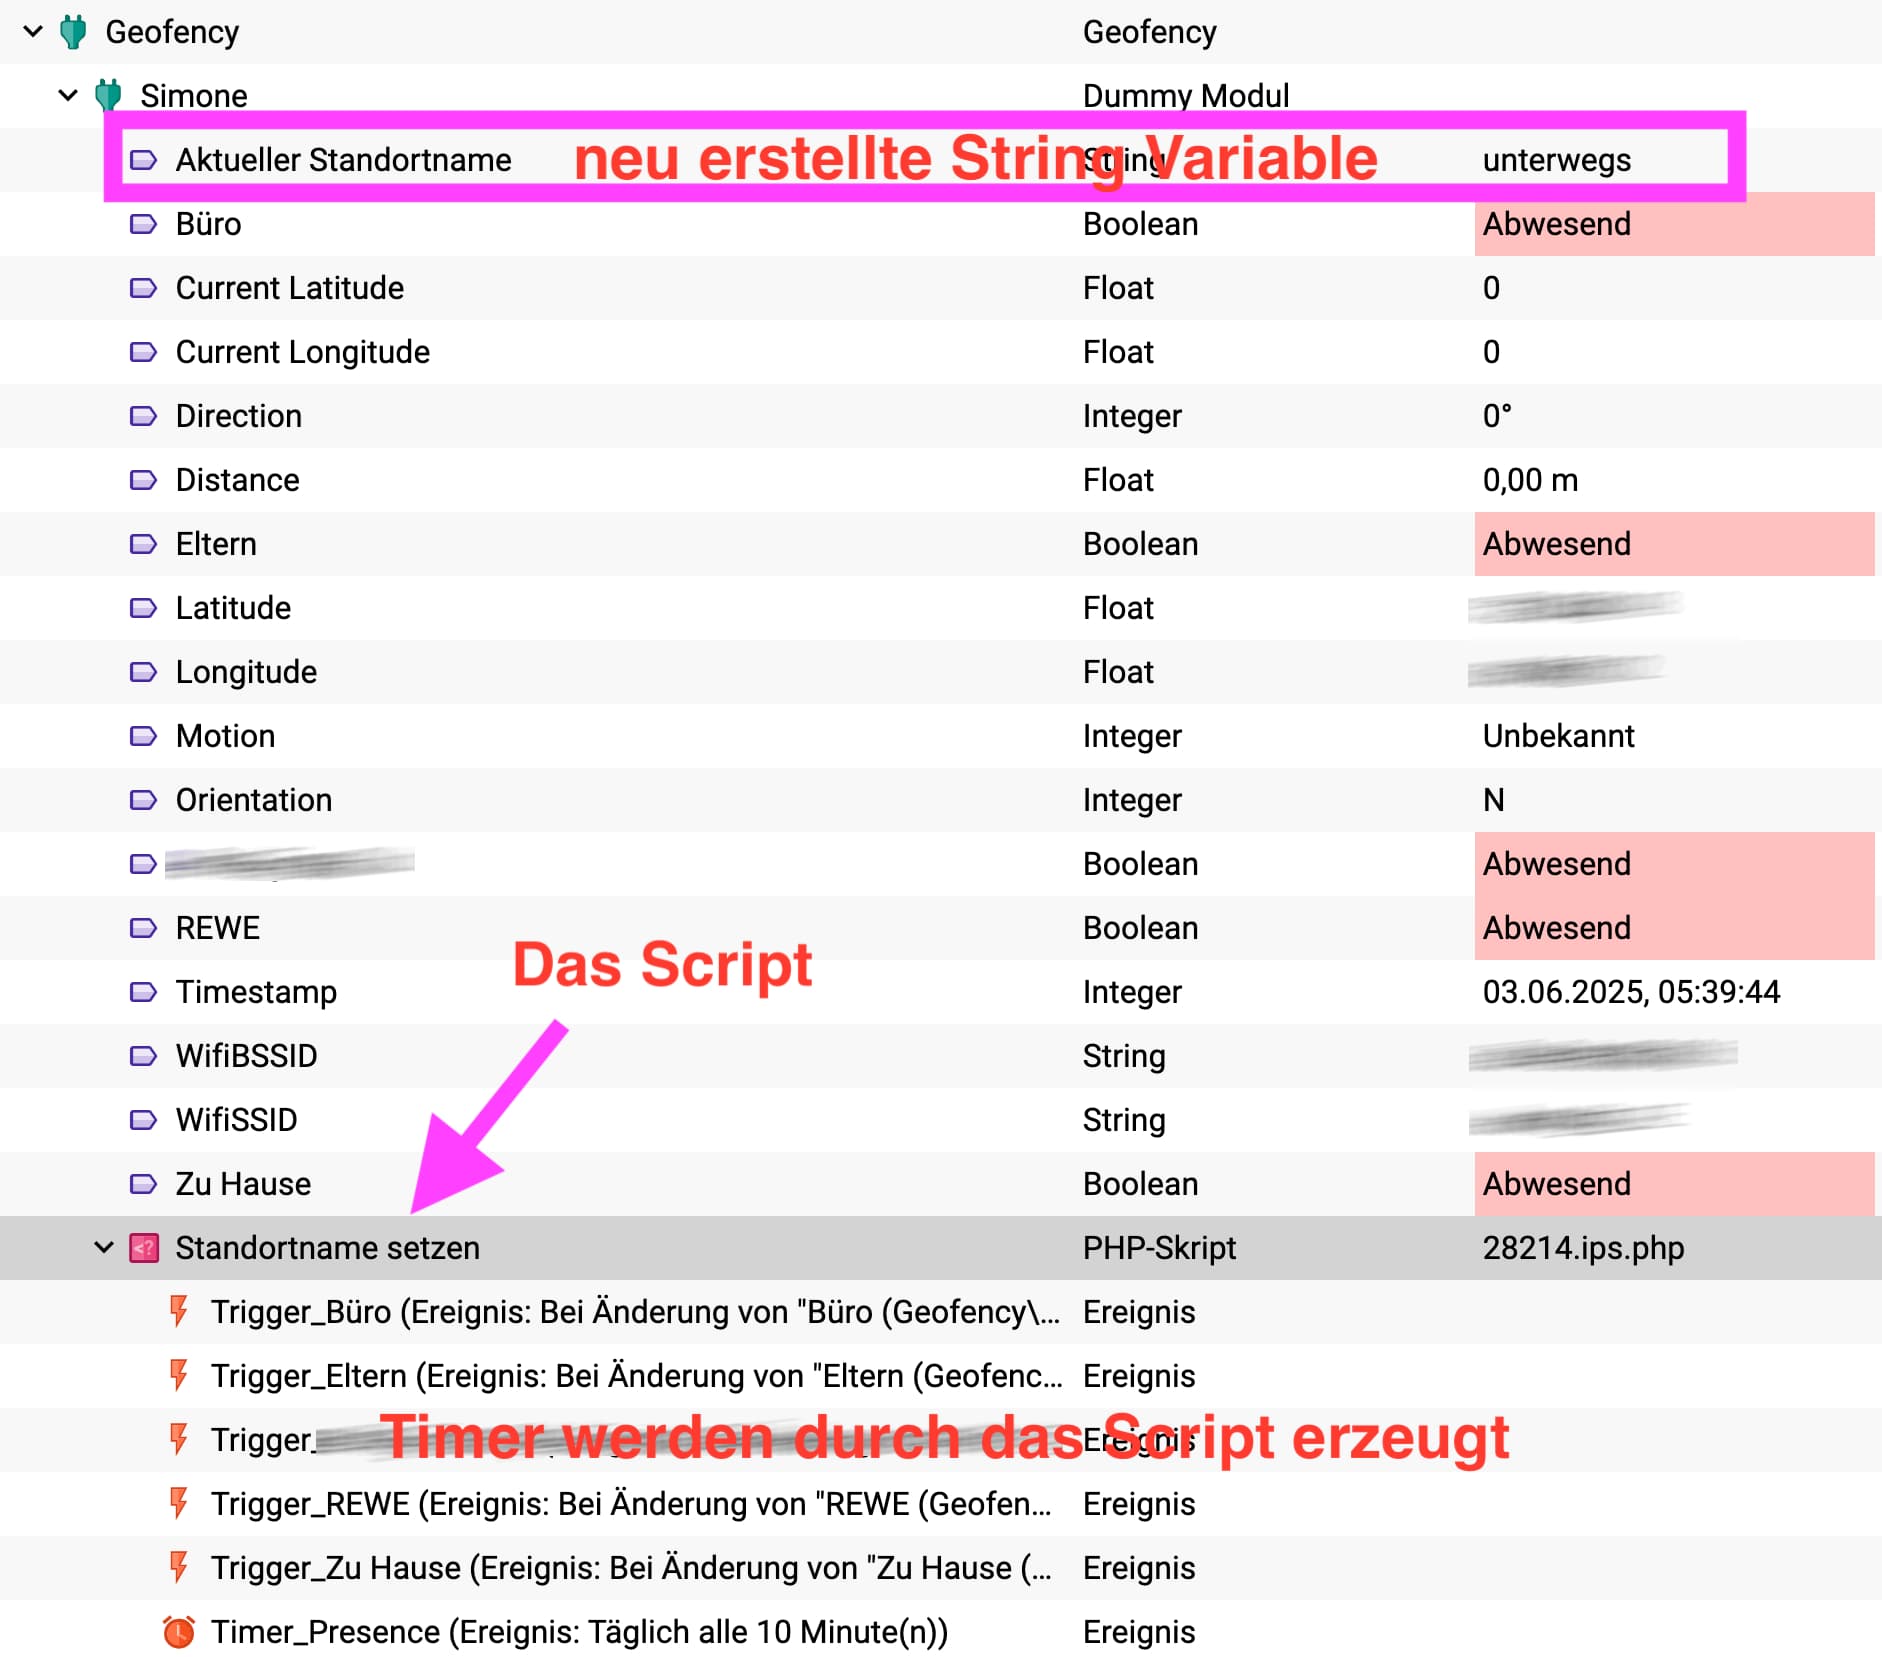Screen dimensions: 1882x1657
Task: Click the Geofency module plug icon
Action: [x=73, y=32]
